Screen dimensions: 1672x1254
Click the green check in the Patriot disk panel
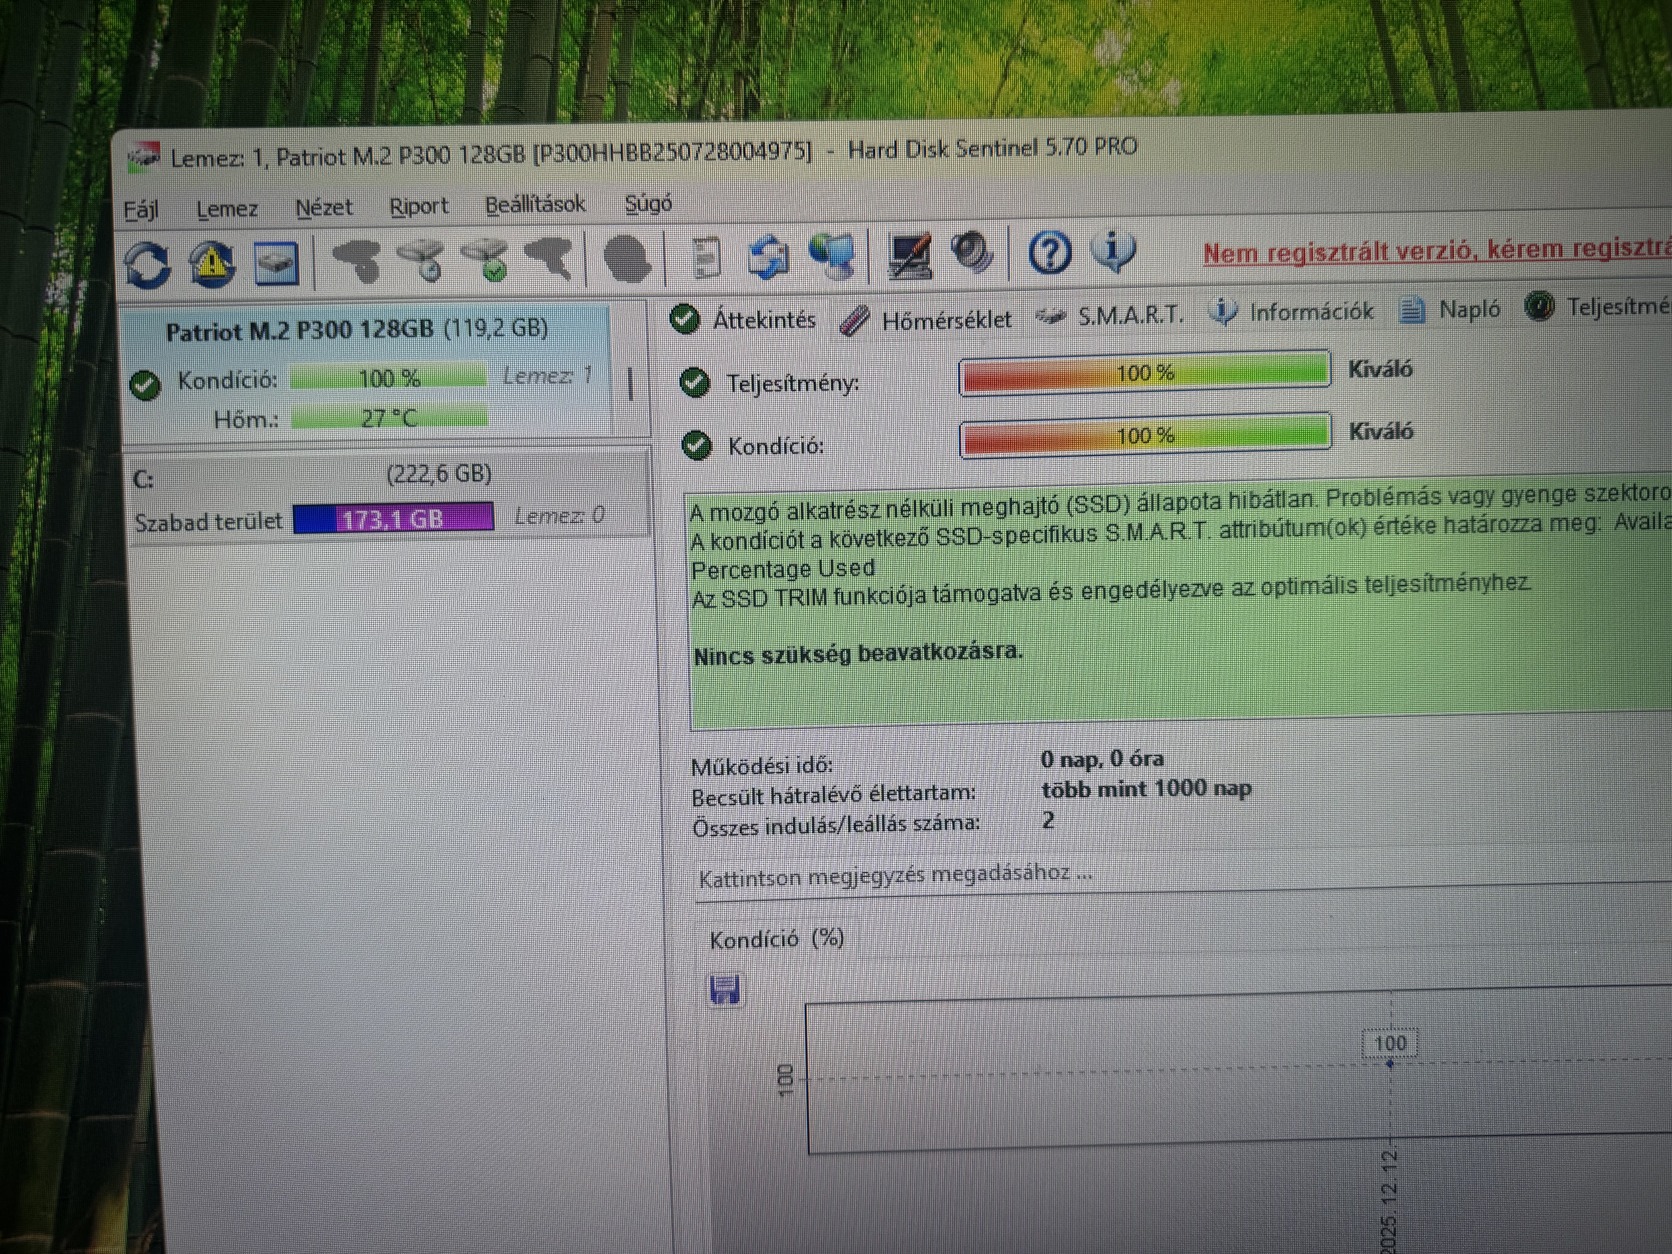(x=145, y=385)
